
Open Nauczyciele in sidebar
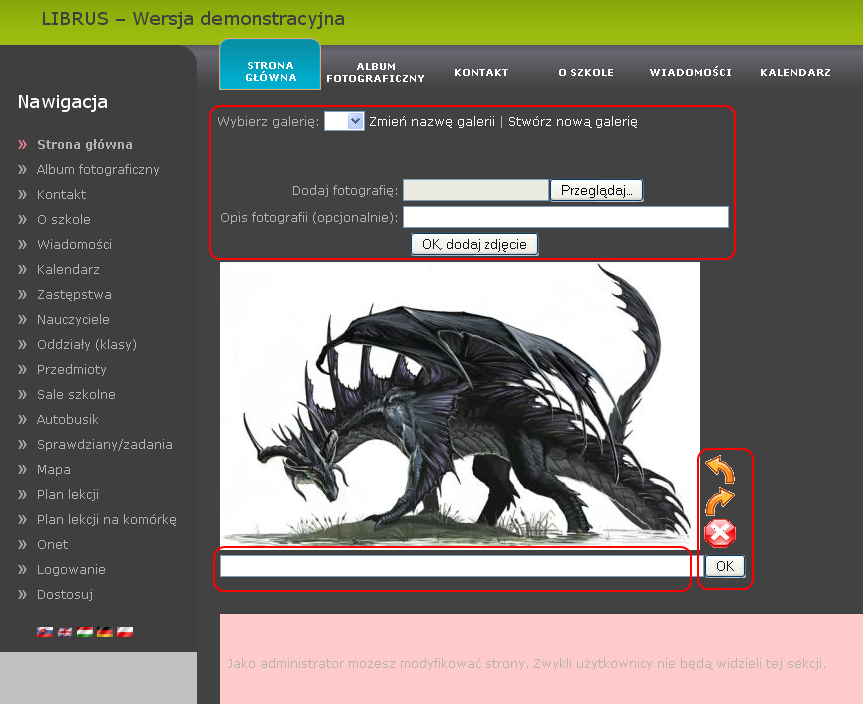point(73,320)
